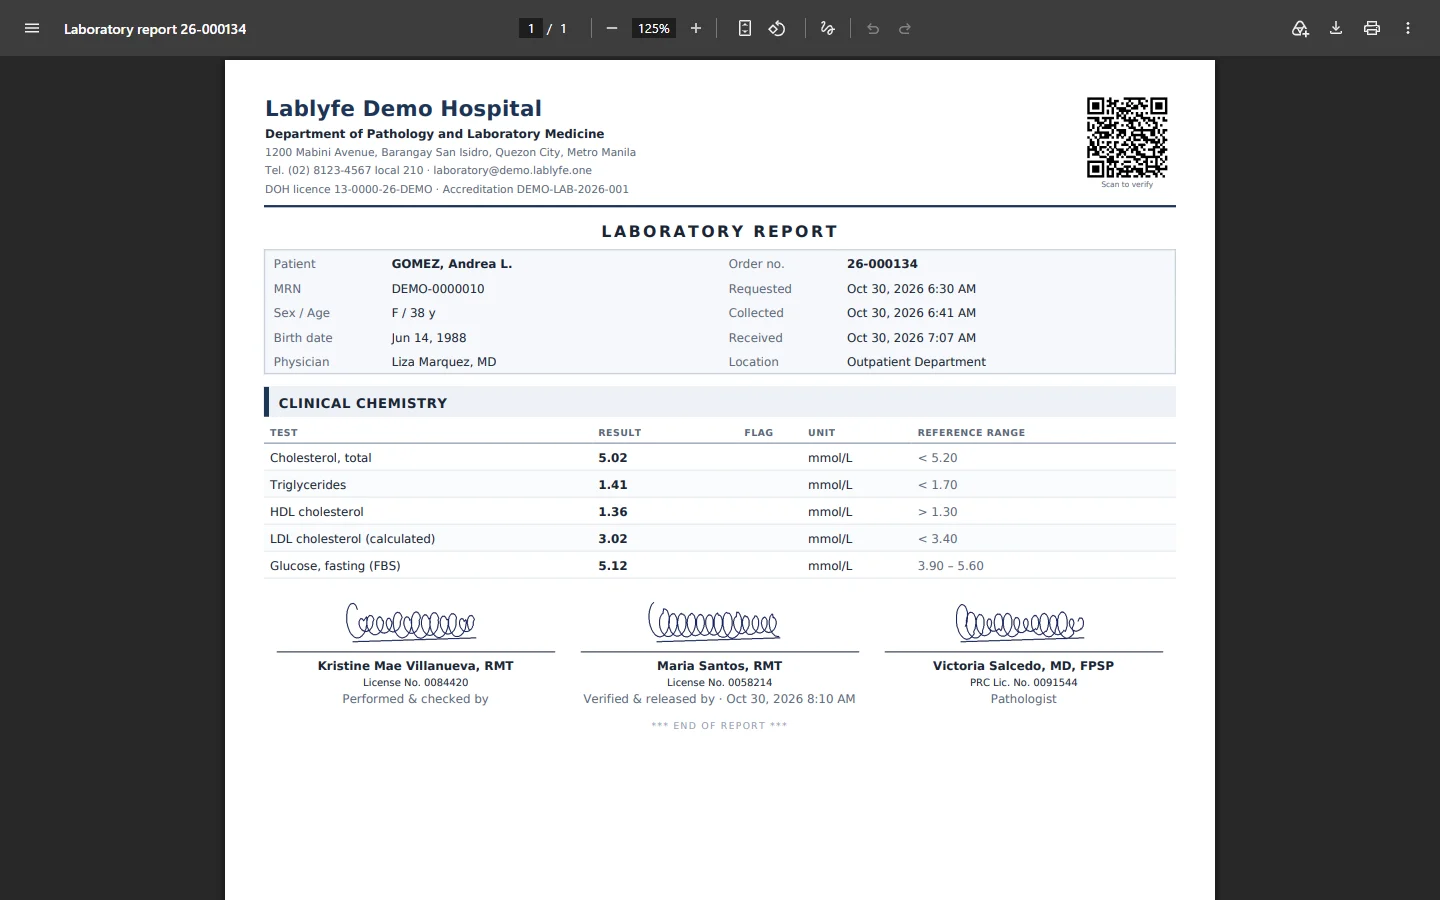
Task: Select the document title Laboratory report 26-000134
Action: click(x=155, y=29)
